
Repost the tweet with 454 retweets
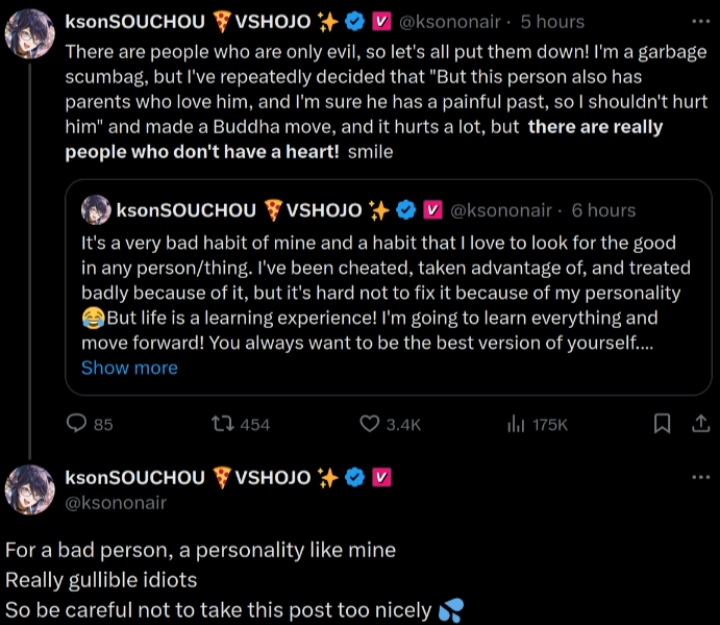(x=222, y=424)
